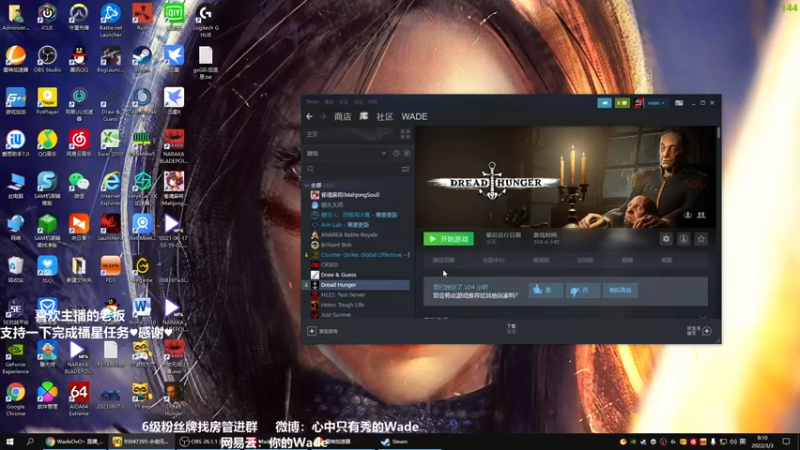Image resolution: width=800 pixels, height=450 pixels.
Task: Go back with Steam back arrow
Action: coord(309,117)
